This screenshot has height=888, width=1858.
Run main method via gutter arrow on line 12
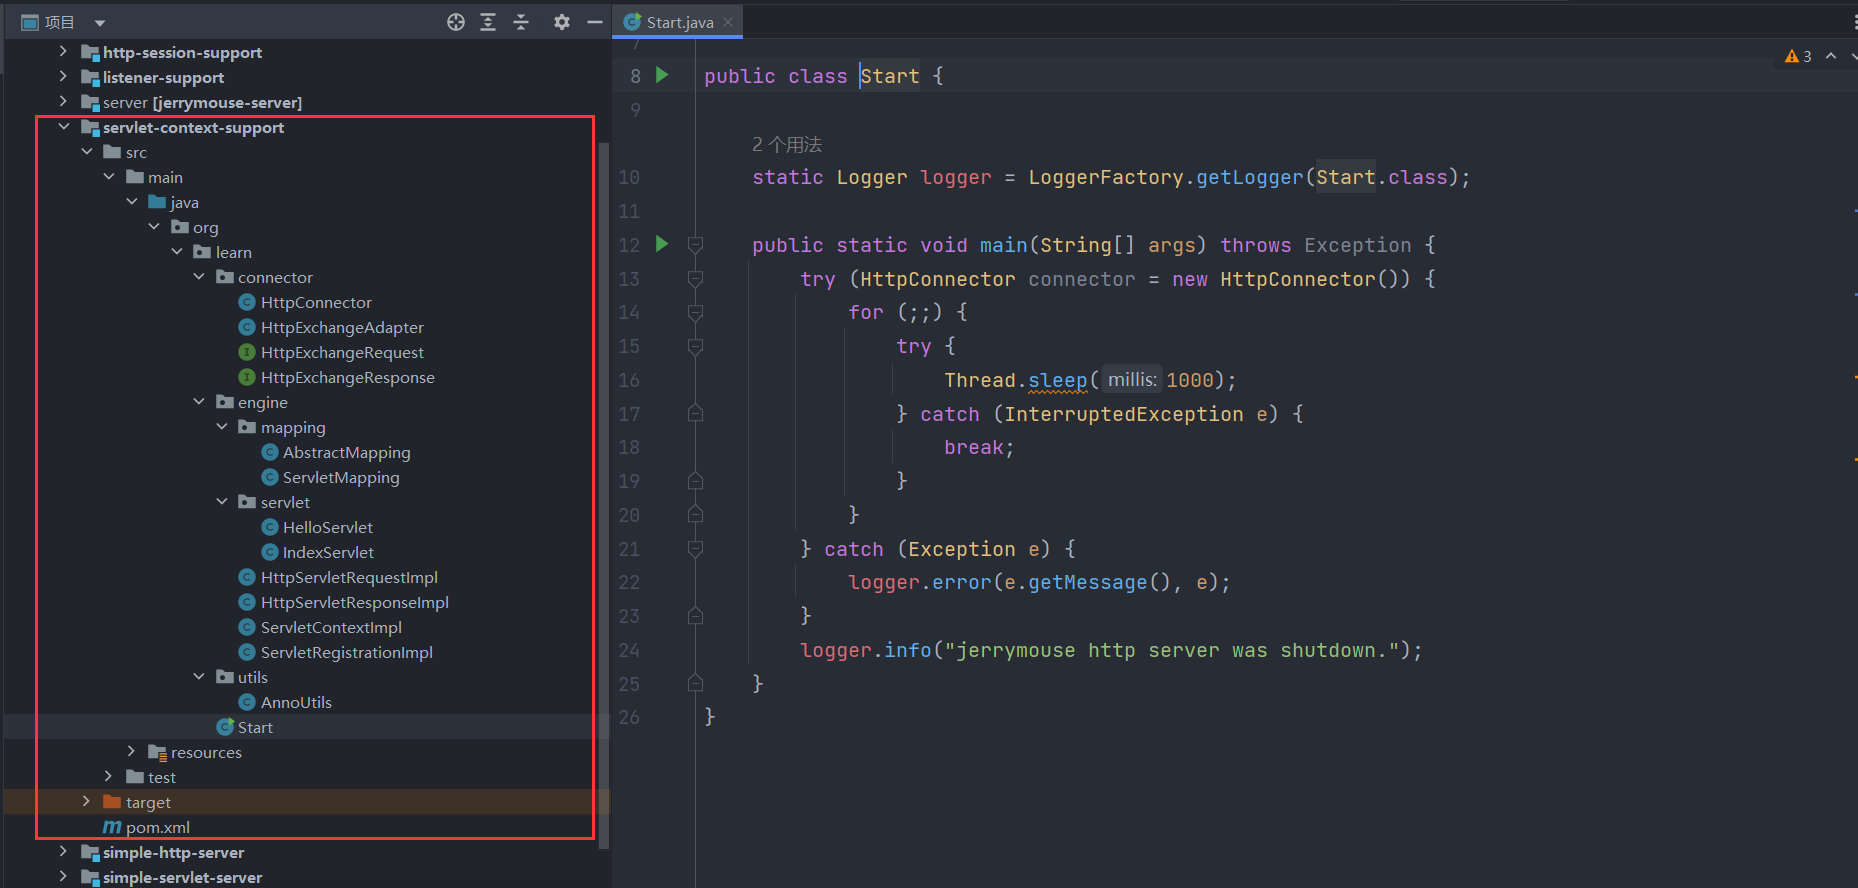point(661,244)
